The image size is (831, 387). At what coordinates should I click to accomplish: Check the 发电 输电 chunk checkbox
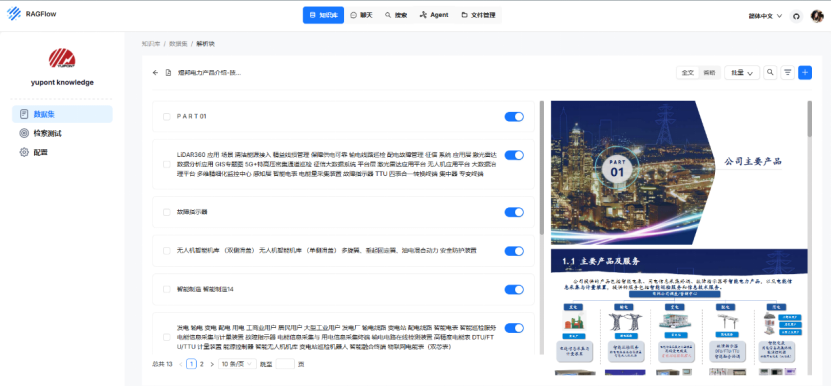[x=166, y=337]
